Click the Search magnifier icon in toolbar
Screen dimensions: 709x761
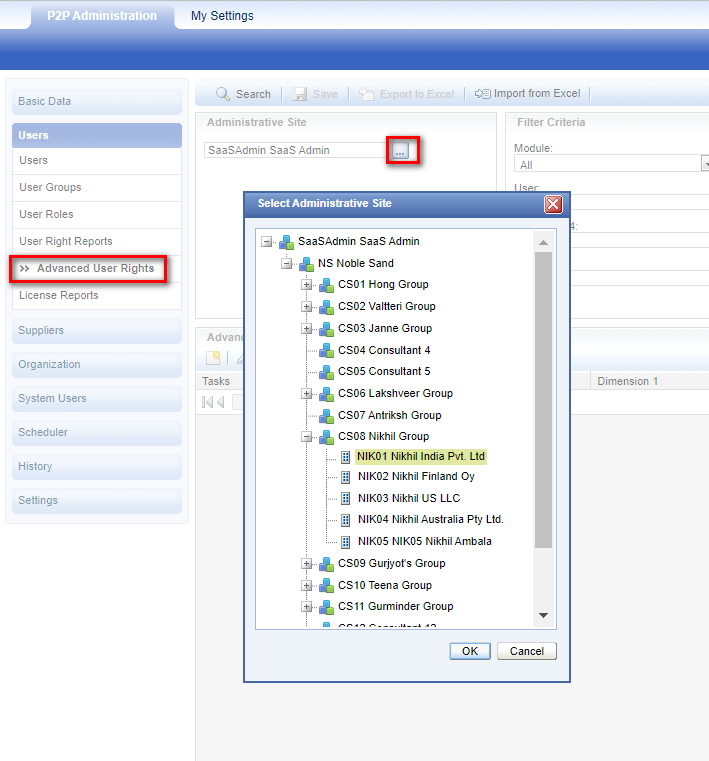point(223,94)
